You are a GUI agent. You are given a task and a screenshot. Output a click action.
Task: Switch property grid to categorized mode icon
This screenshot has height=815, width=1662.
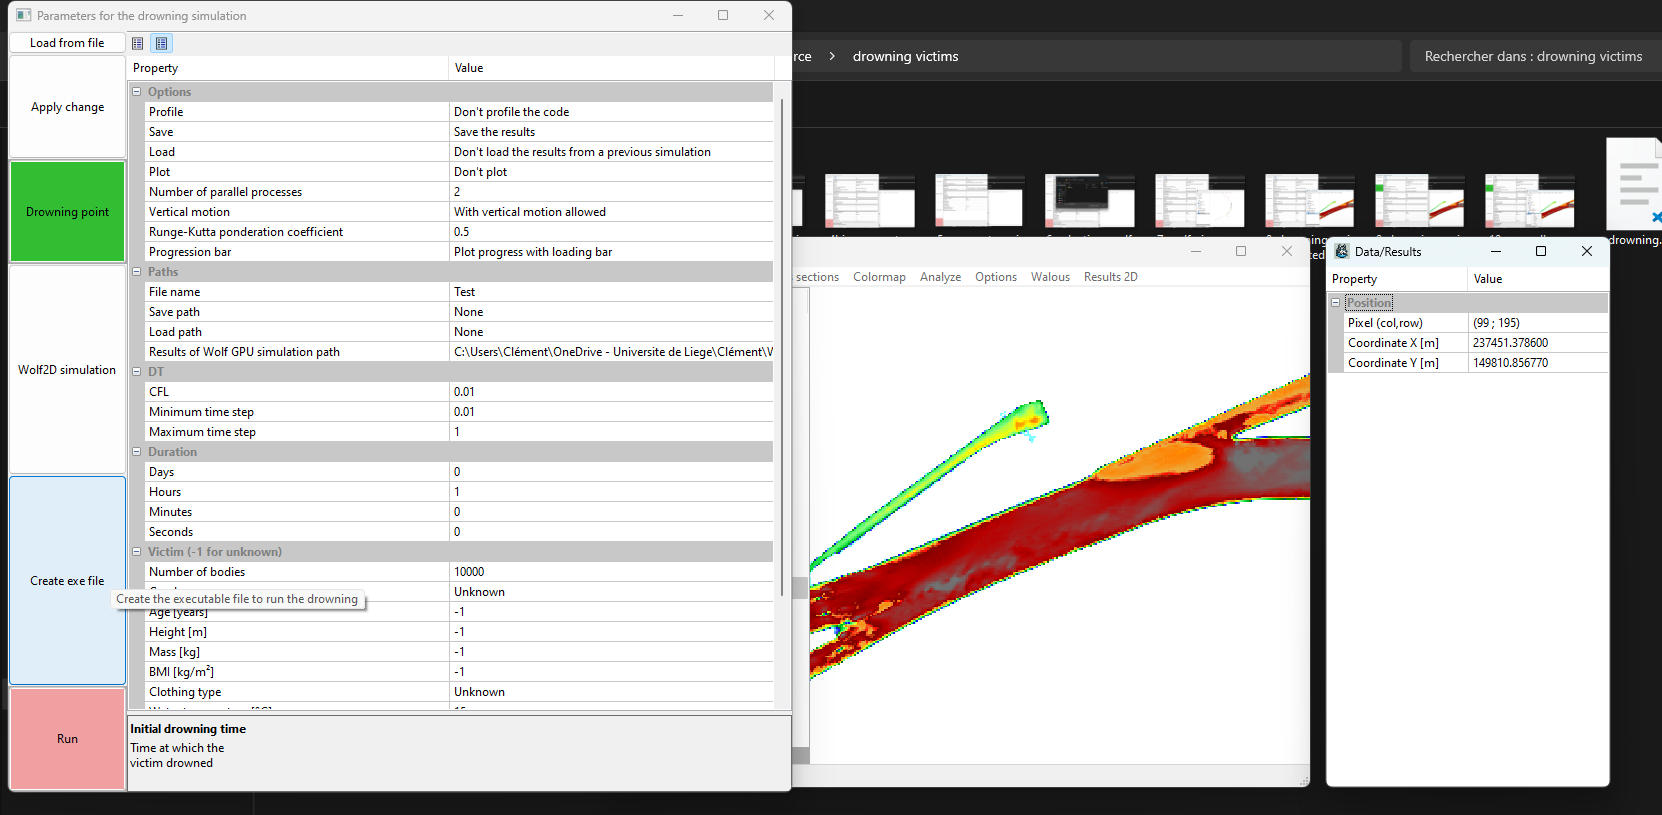pyautogui.click(x=138, y=43)
